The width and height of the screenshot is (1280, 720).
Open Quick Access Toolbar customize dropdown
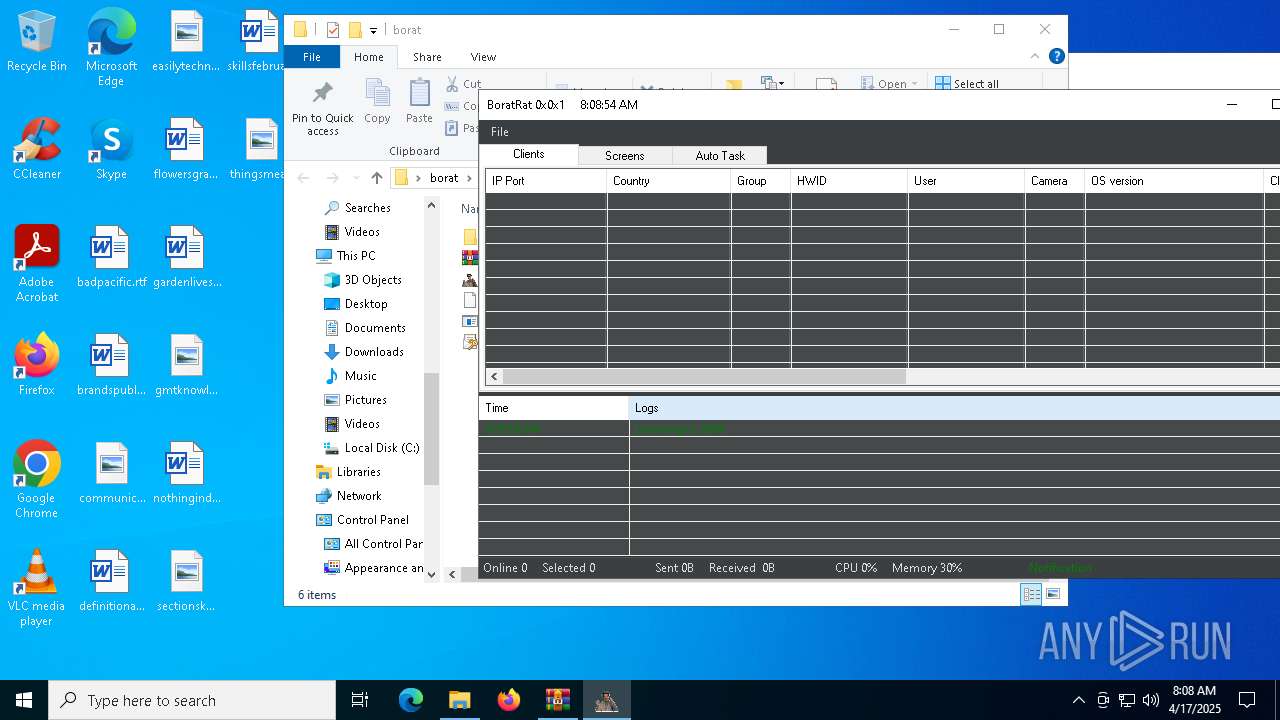pos(373,30)
